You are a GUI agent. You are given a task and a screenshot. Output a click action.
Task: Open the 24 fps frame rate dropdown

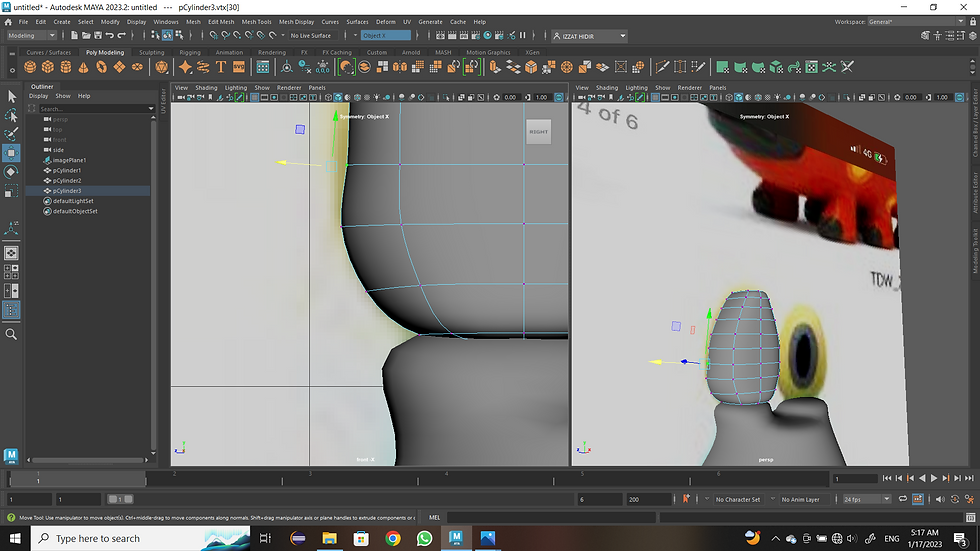tap(866, 499)
